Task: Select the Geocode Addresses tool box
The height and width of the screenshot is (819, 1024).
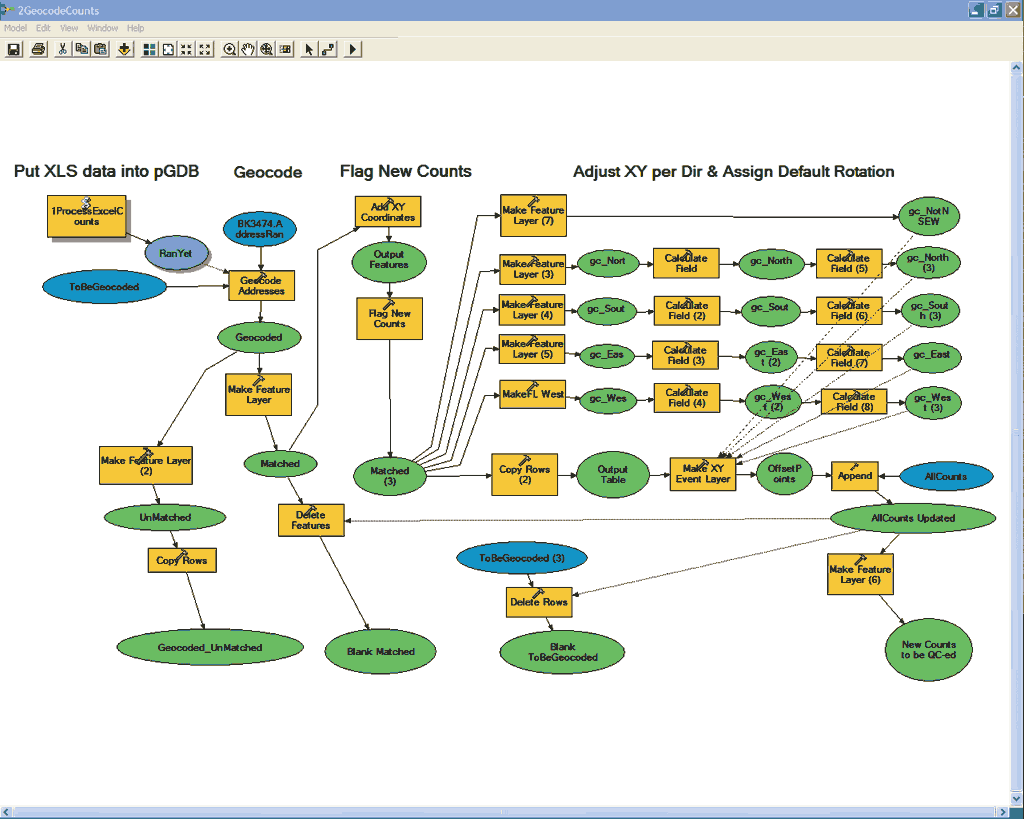Action: (261, 285)
